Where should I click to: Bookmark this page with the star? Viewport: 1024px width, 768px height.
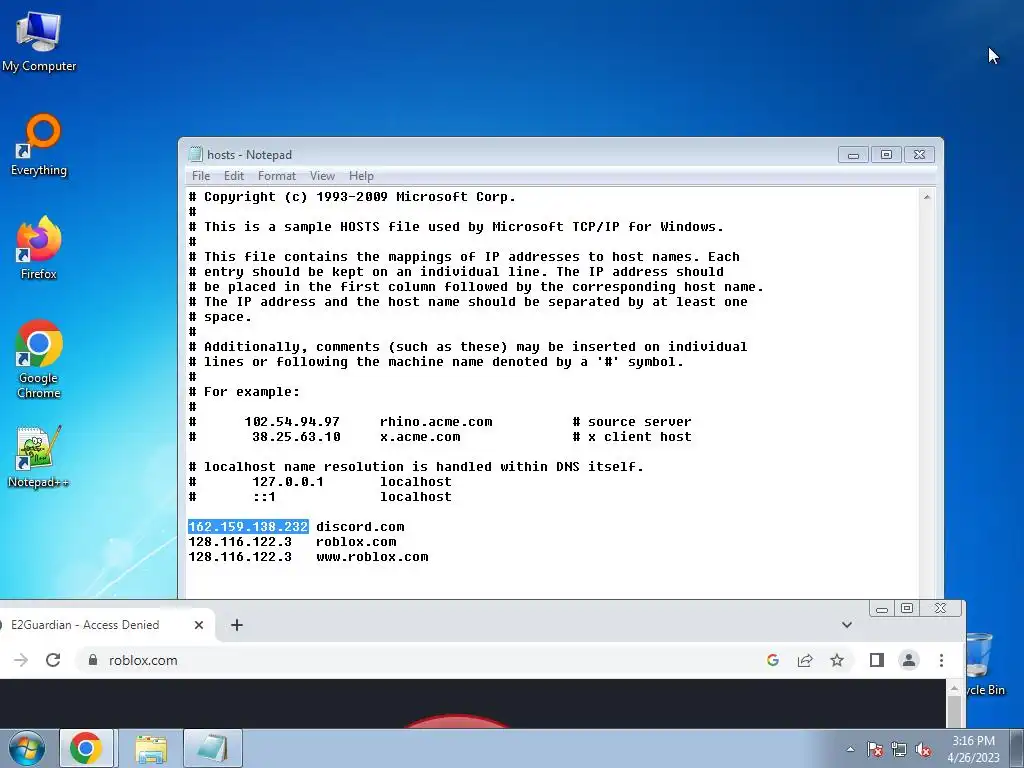pyautogui.click(x=837, y=660)
